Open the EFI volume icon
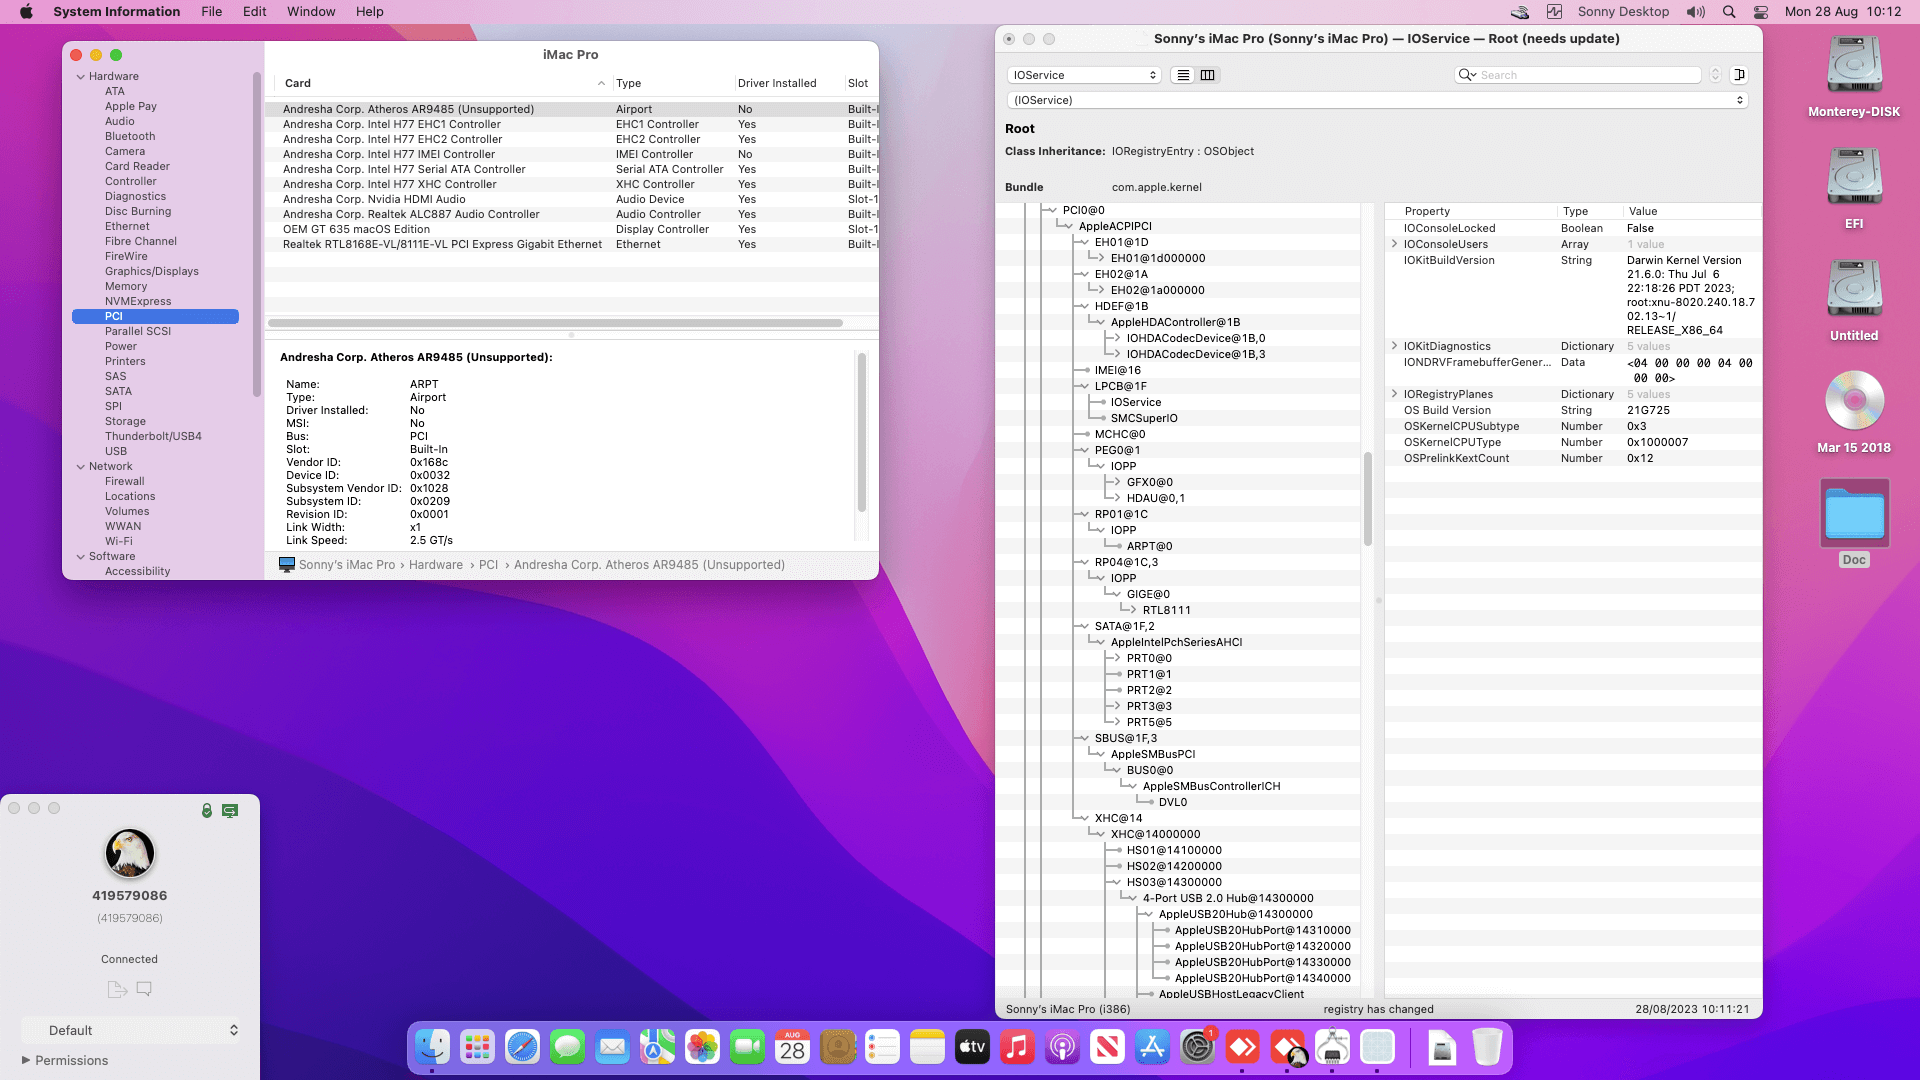 1854,179
